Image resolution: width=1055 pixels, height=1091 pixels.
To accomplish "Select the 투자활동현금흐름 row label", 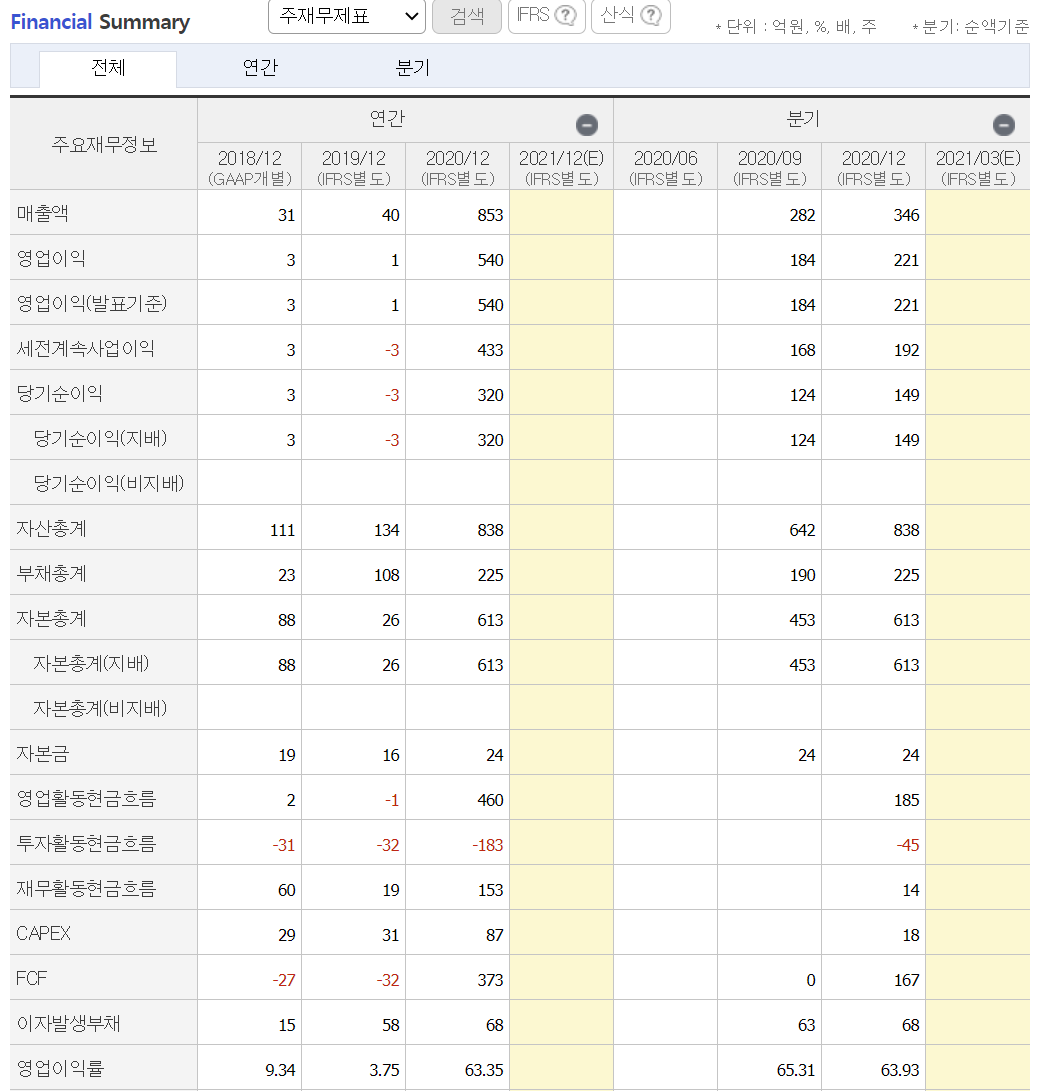I will pos(86,844).
